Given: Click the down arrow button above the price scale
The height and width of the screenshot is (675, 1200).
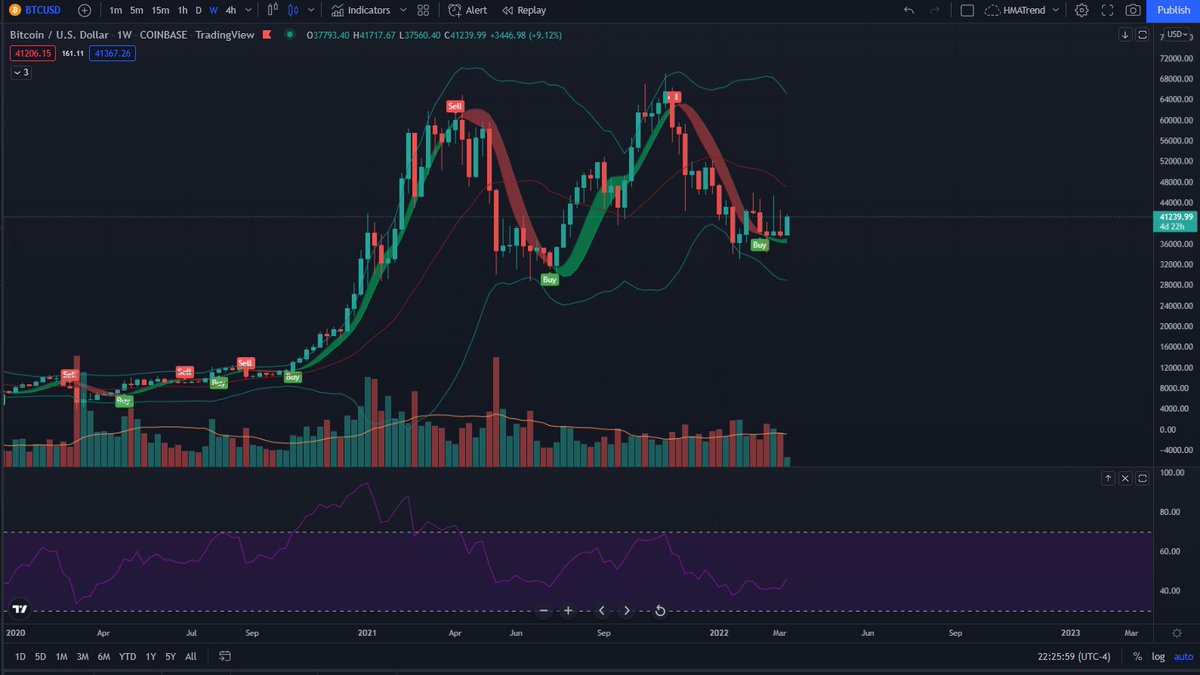Looking at the screenshot, I should click(1125, 35).
